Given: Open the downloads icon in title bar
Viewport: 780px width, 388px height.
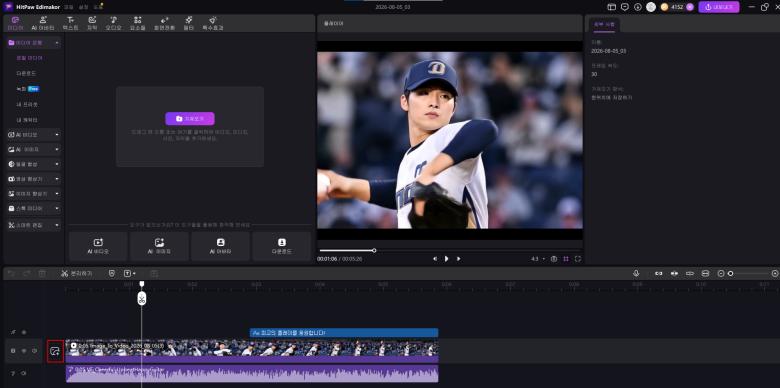Looking at the screenshot, I should 638,7.
